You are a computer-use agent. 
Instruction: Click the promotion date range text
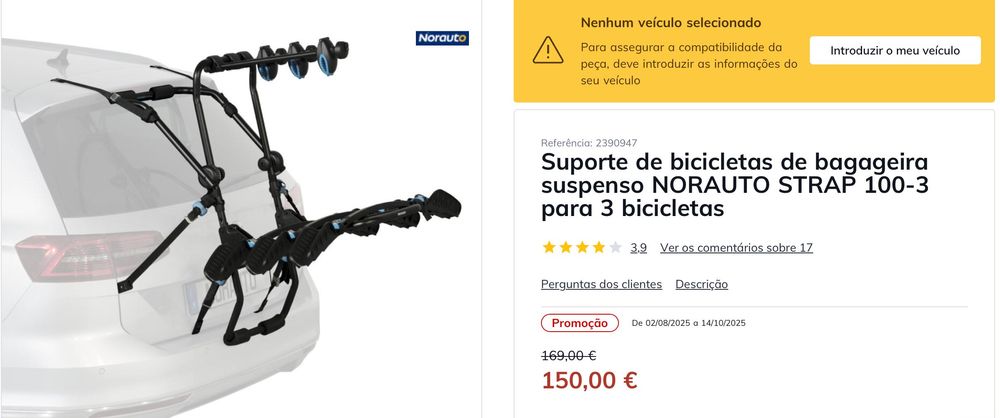coord(688,323)
